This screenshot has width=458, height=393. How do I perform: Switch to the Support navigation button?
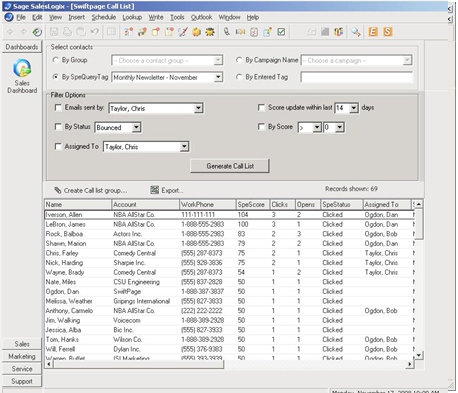point(22,381)
